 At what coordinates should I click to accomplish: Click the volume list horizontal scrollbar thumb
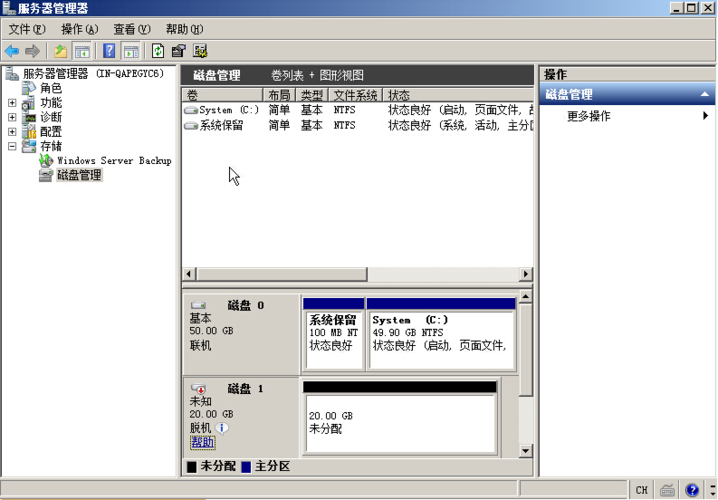point(282,274)
